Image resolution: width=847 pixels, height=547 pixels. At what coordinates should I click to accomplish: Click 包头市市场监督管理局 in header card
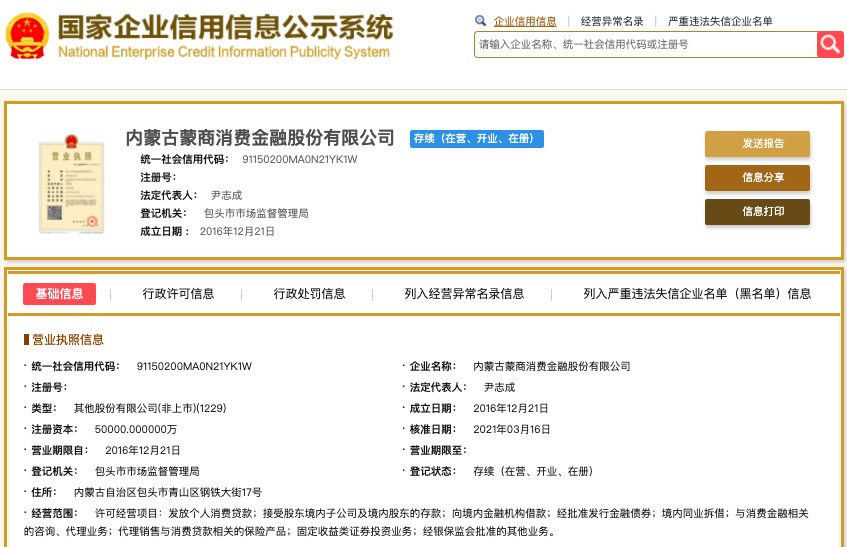pyautogui.click(x=256, y=213)
